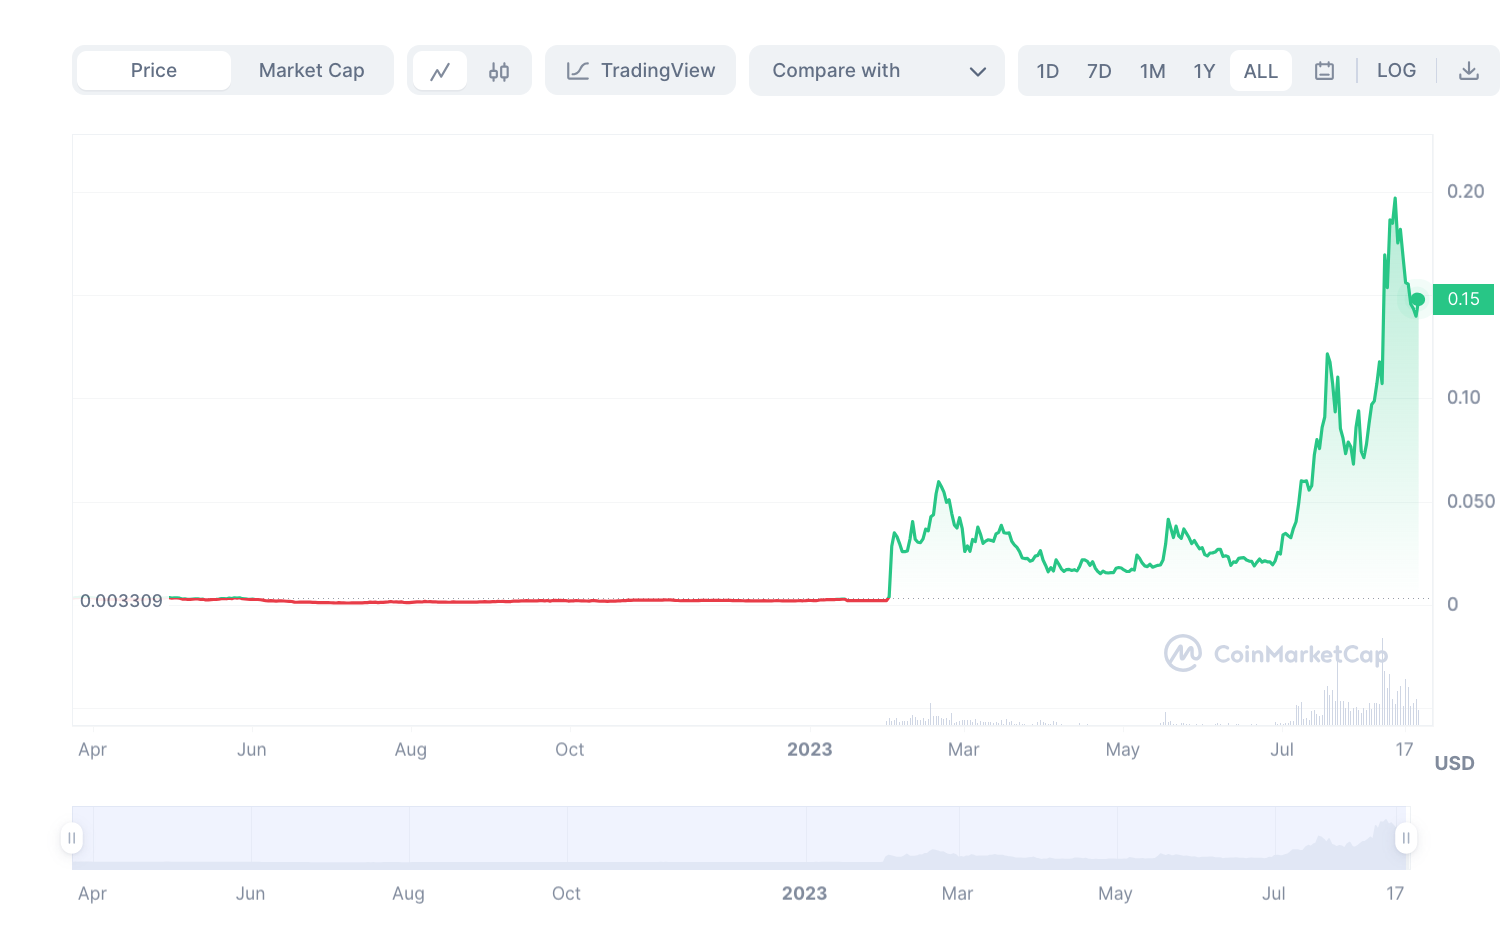Switch to line chart view

440,71
